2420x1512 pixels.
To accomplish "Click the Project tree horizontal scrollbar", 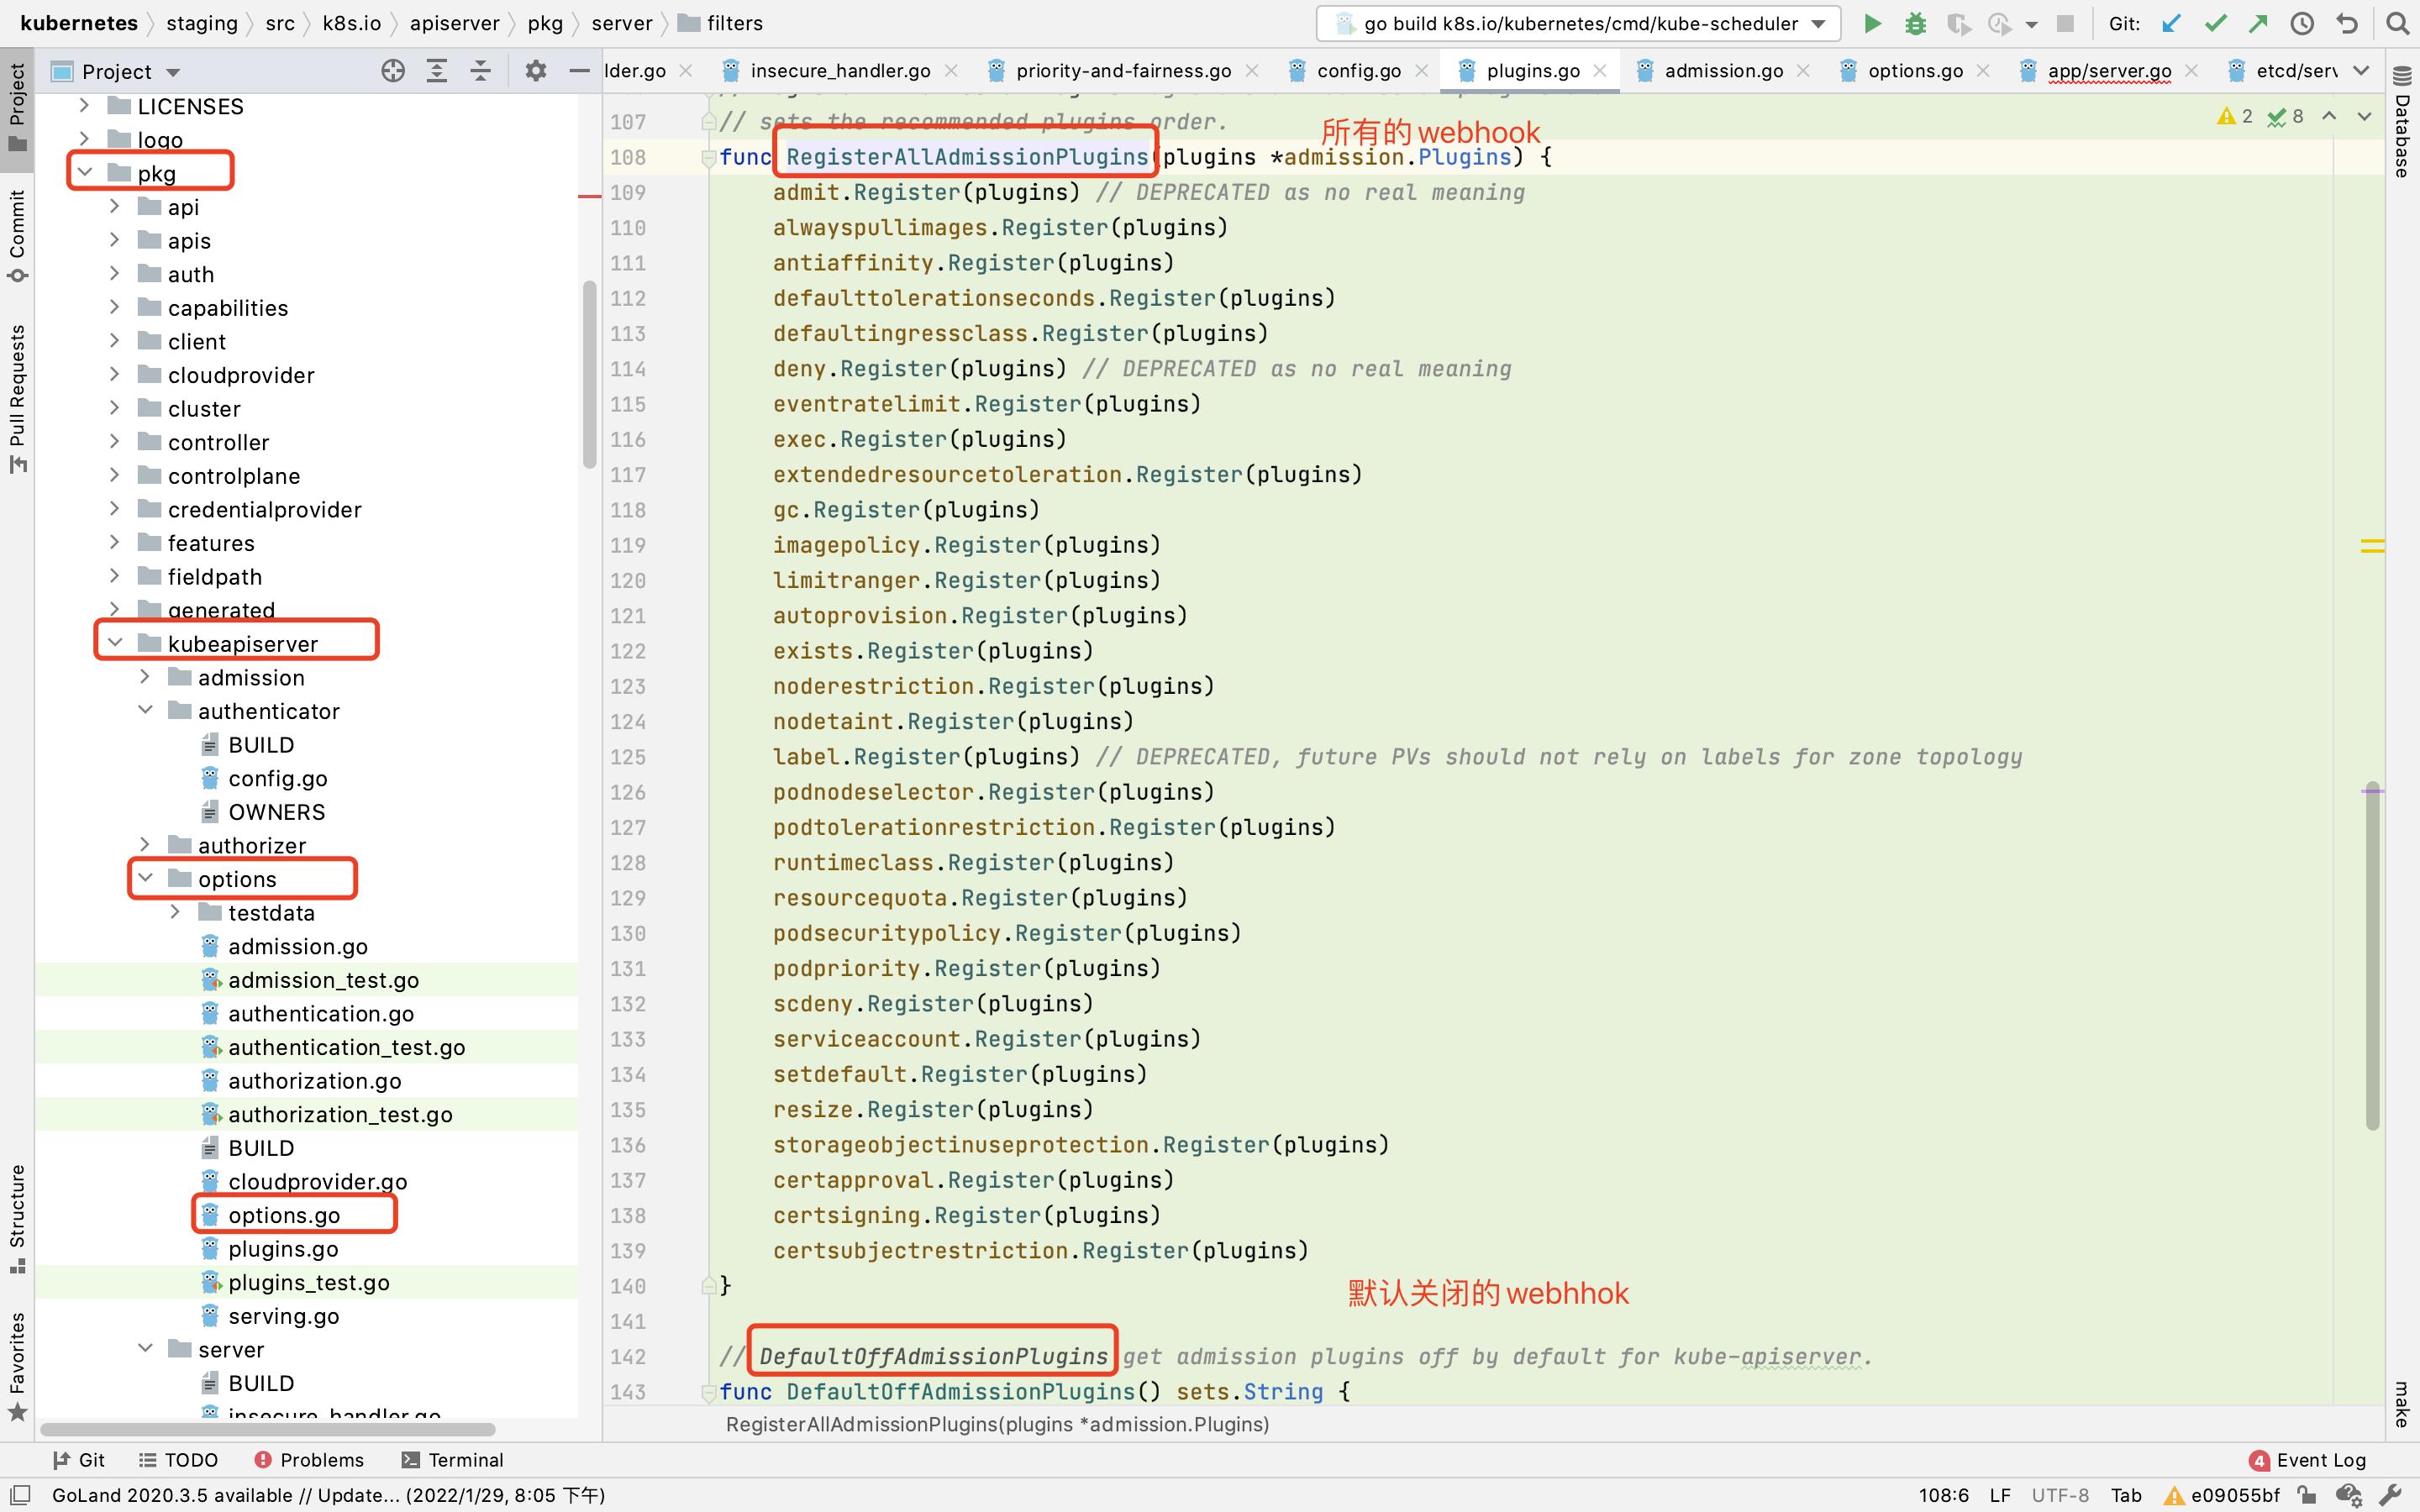I will [268, 1429].
